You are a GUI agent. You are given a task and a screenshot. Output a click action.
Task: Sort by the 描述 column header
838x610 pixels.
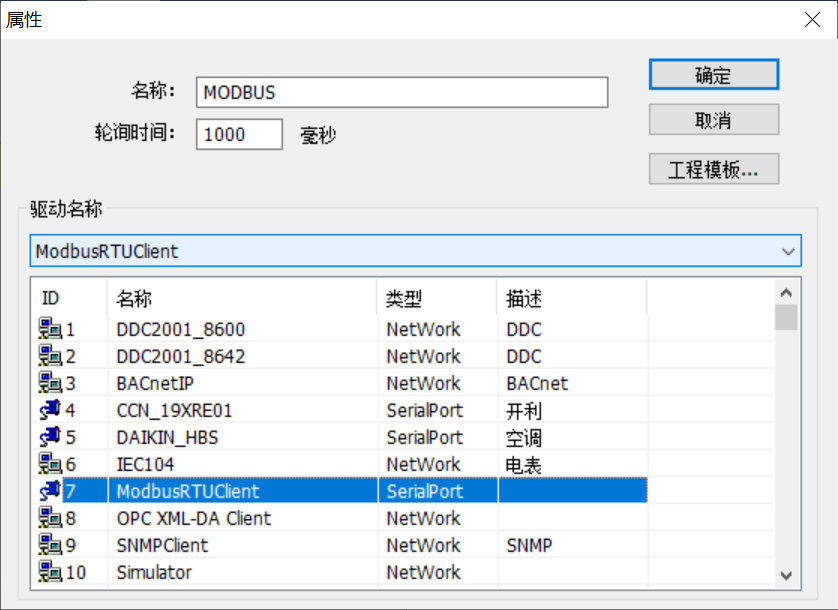(572, 298)
